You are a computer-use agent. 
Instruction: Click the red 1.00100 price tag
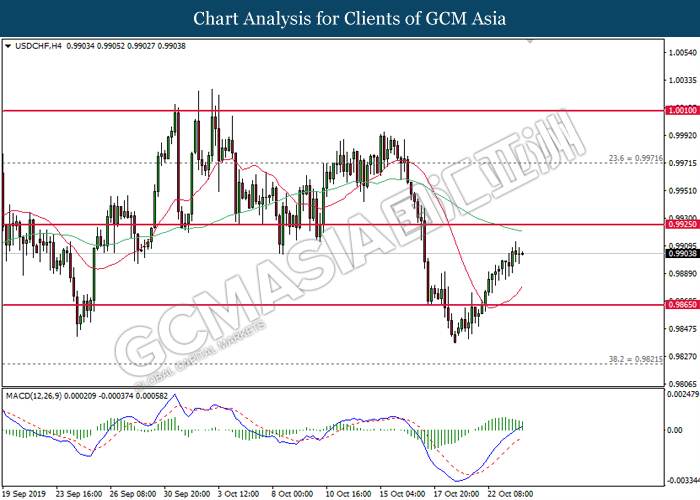click(x=681, y=112)
